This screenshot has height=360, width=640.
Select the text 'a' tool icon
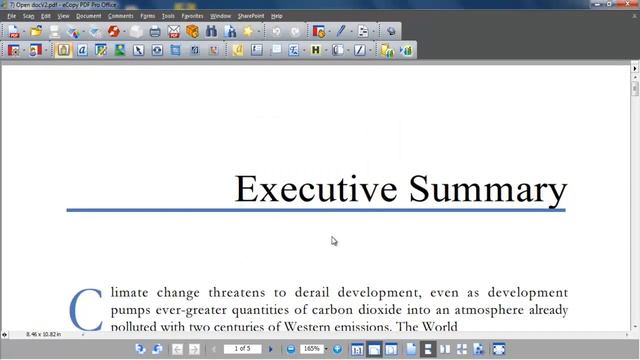click(x=82, y=50)
